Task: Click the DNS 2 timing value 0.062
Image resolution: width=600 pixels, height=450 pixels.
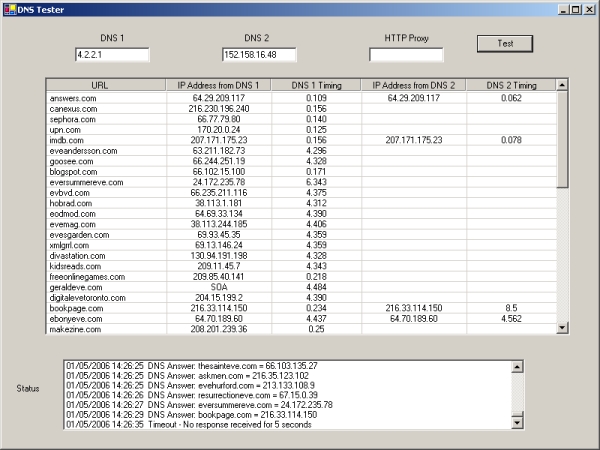Action: 511,98
